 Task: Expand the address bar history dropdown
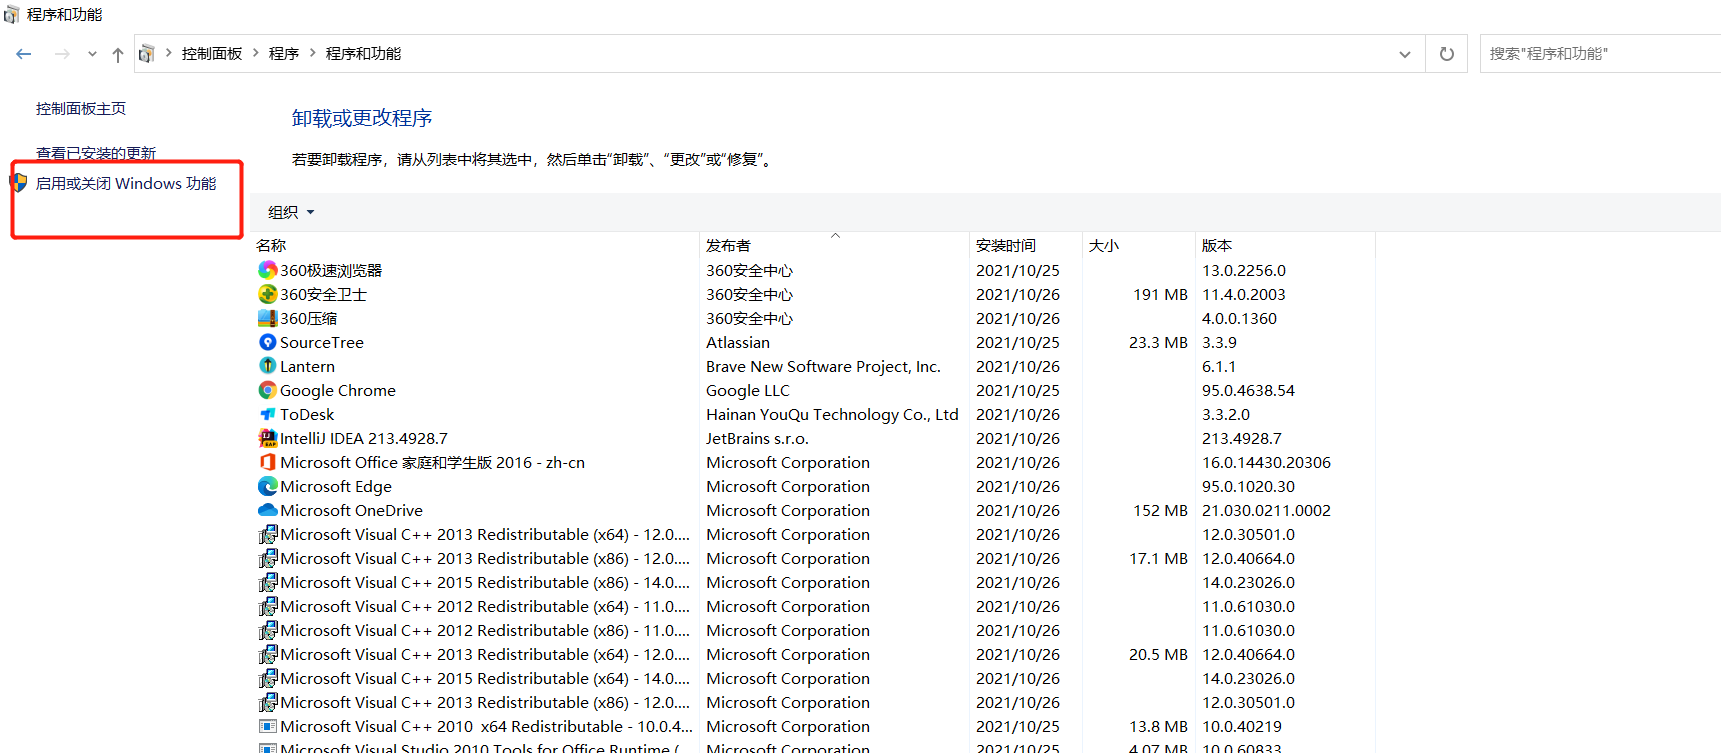point(1405,54)
